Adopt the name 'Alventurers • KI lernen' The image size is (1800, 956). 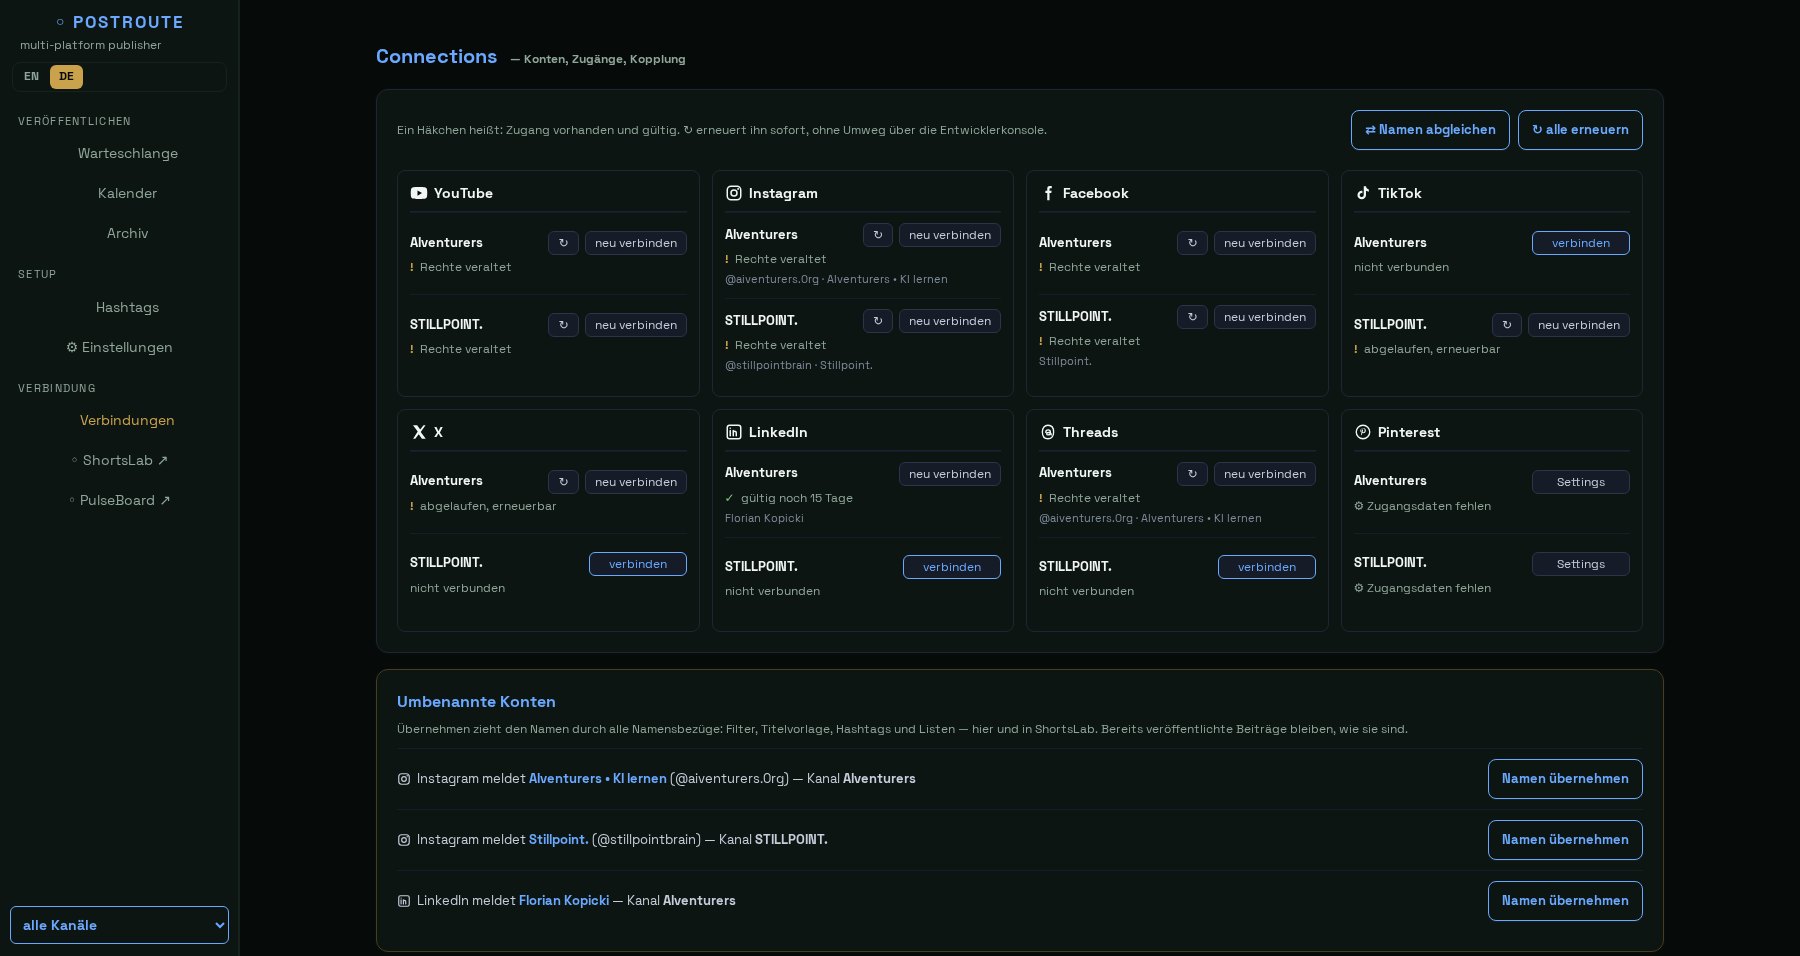[x=1565, y=779]
